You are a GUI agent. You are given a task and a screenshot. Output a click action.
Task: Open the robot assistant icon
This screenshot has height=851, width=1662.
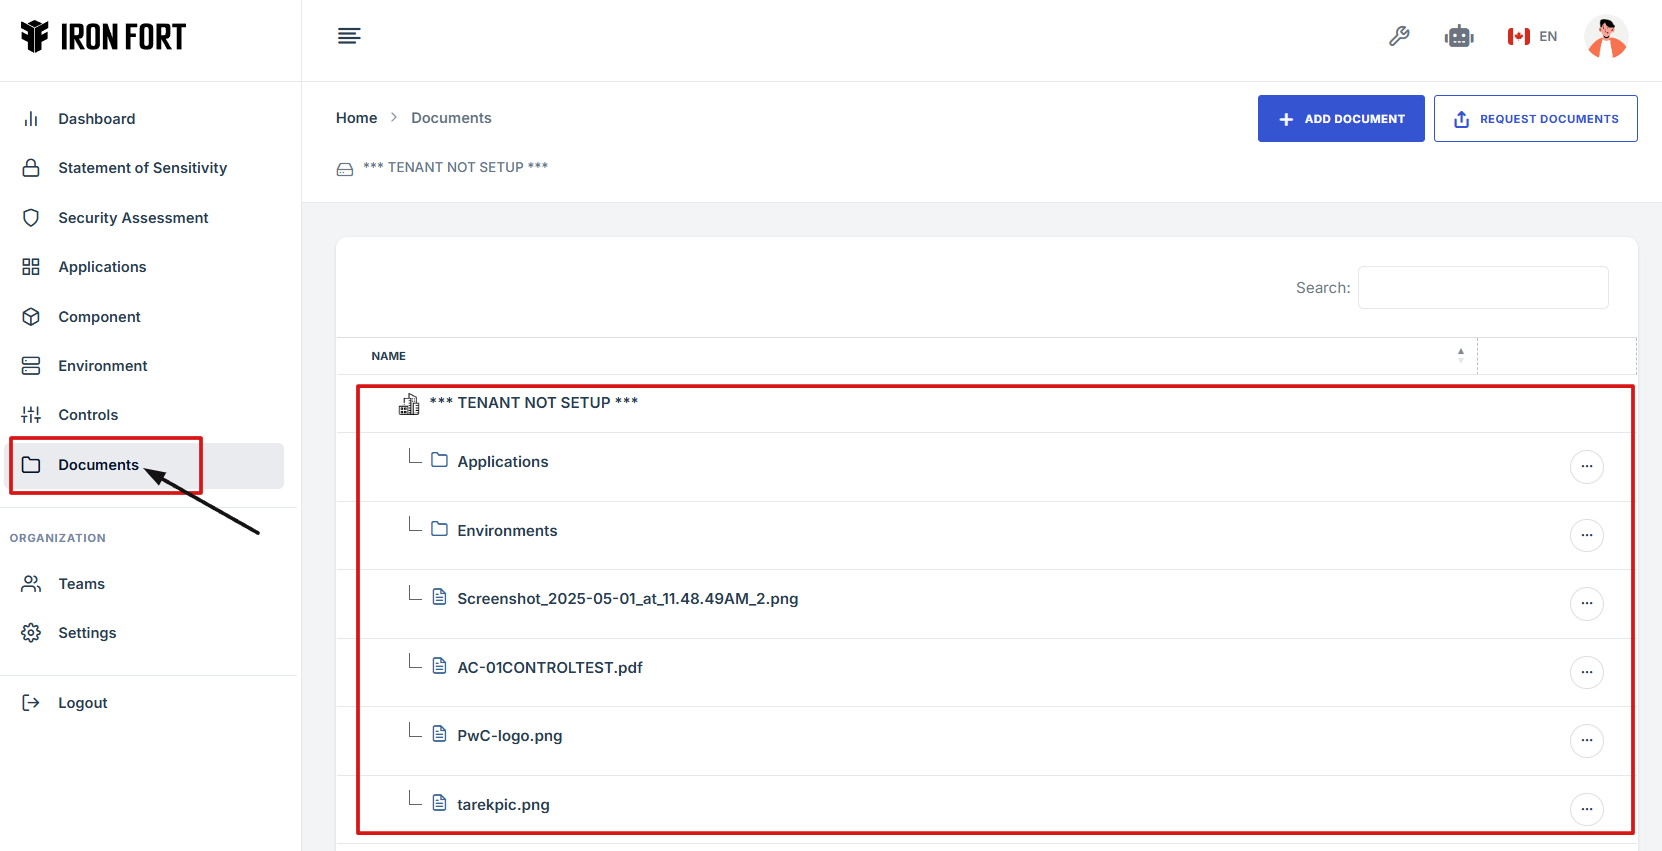[1459, 37]
